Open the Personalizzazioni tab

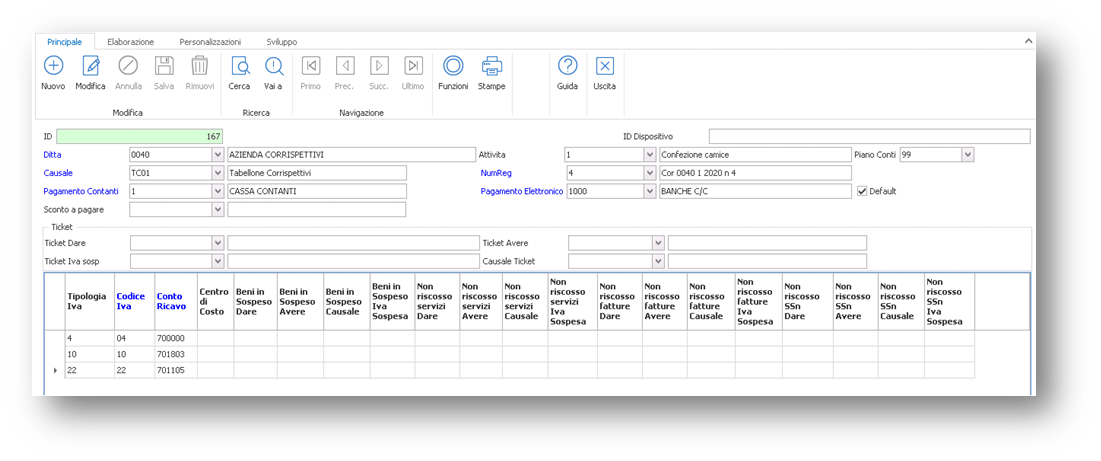[210, 42]
